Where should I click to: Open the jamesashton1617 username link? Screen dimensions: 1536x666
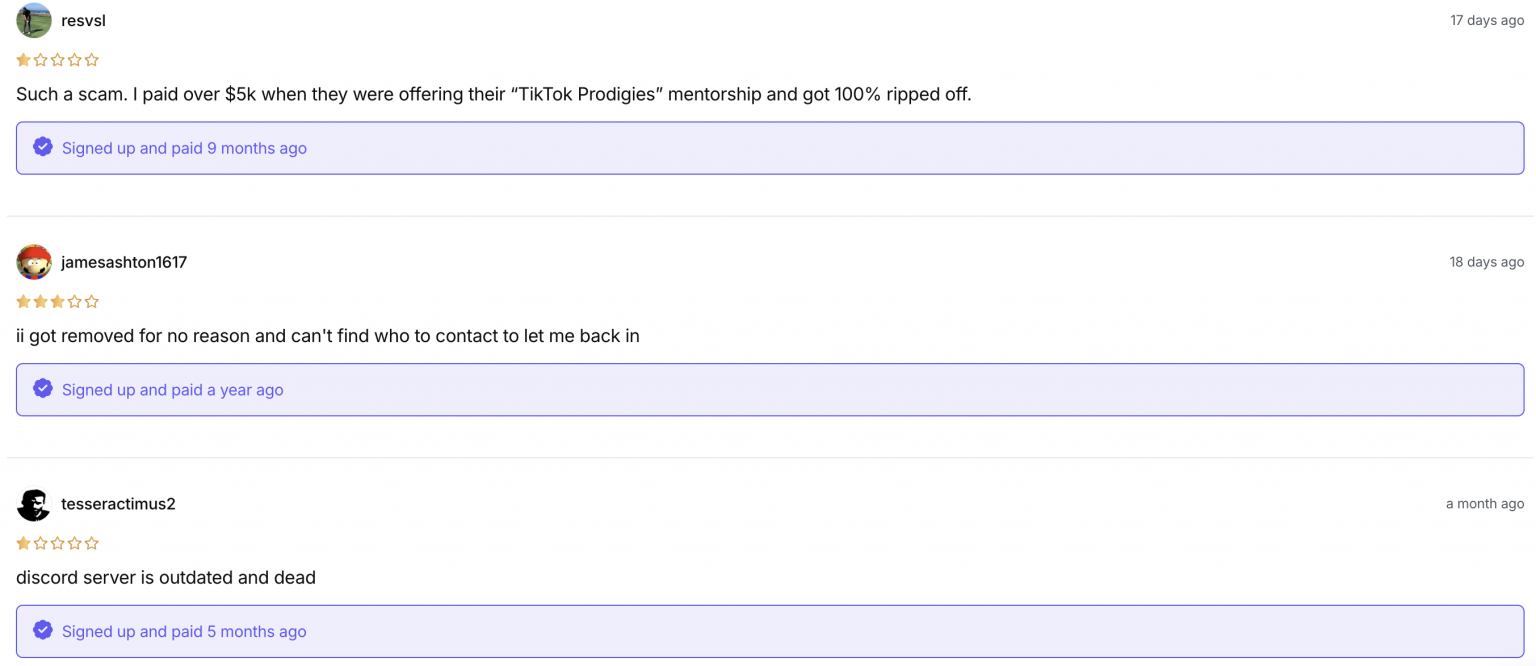[x=124, y=262]
